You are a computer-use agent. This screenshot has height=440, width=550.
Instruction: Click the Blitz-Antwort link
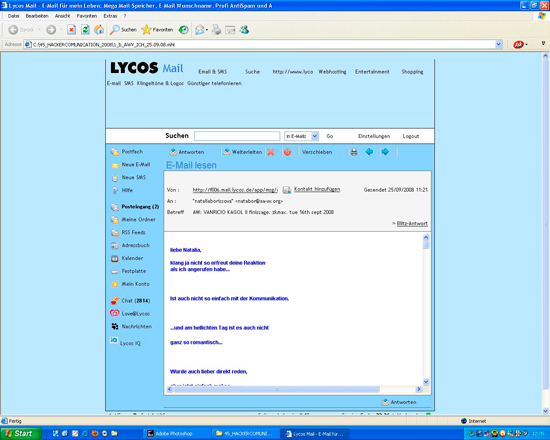point(412,224)
